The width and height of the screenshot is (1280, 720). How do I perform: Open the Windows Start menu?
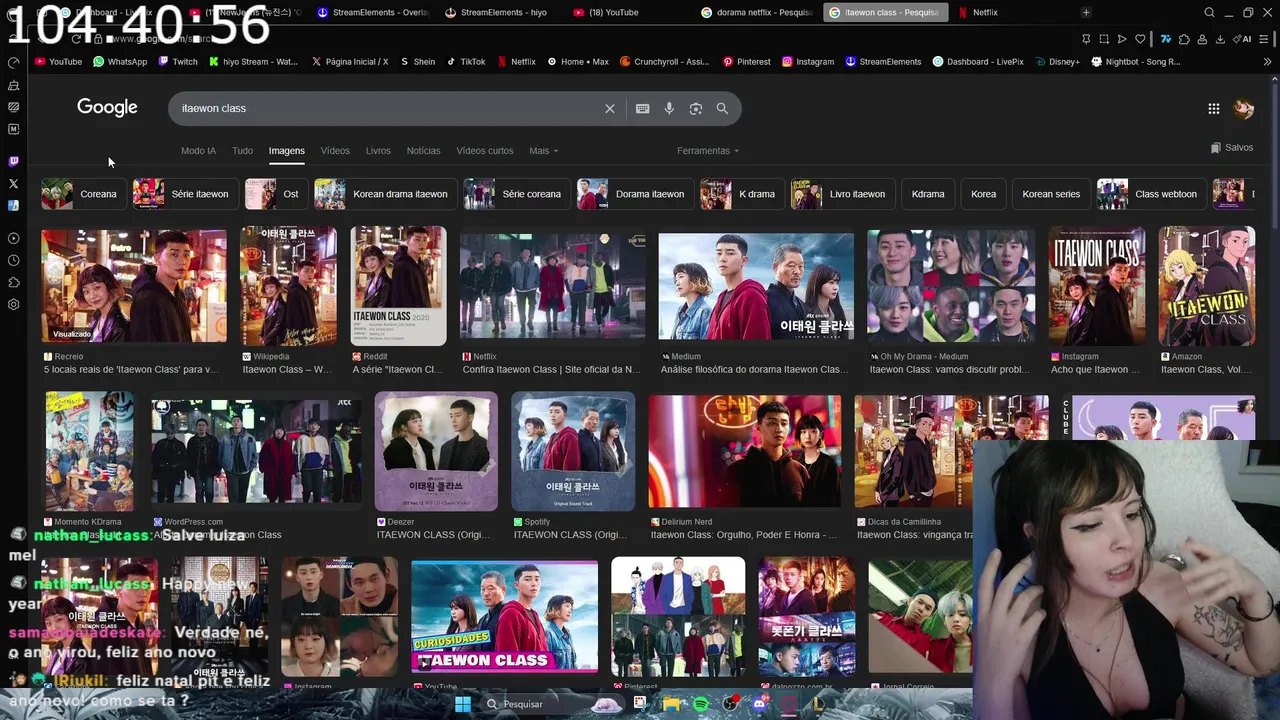click(x=463, y=704)
